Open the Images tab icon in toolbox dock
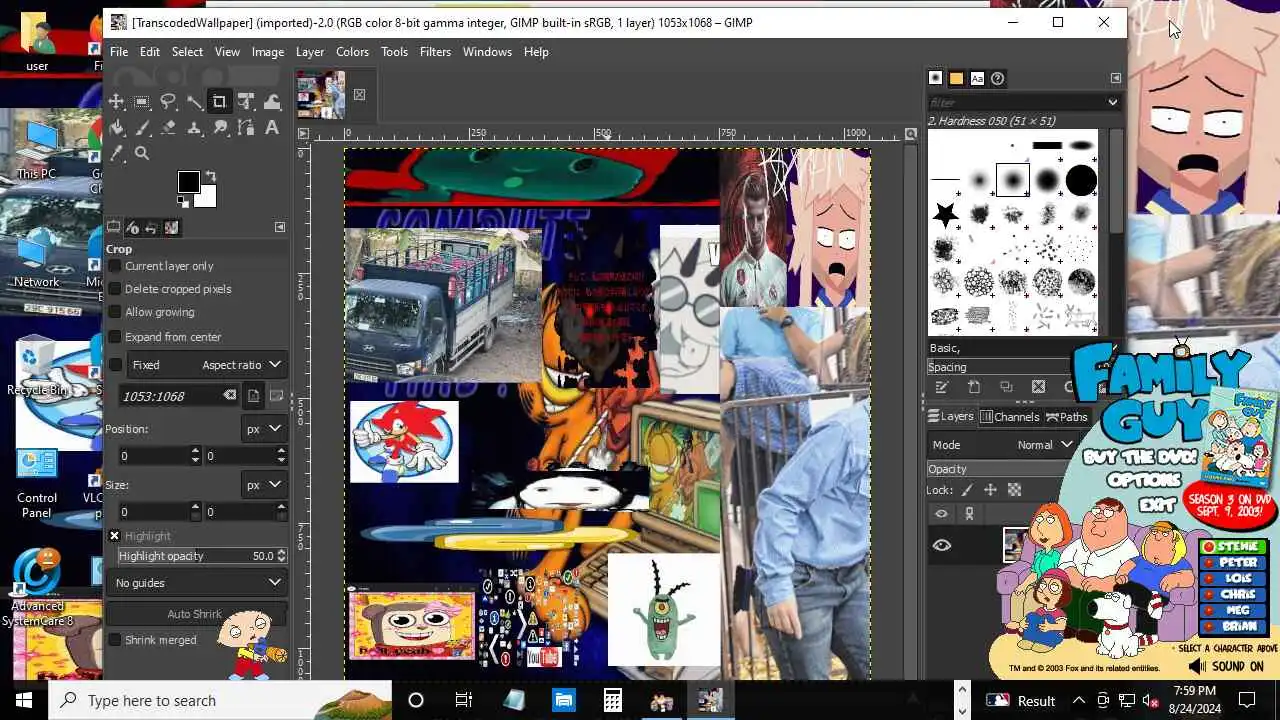 pyautogui.click(x=171, y=228)
